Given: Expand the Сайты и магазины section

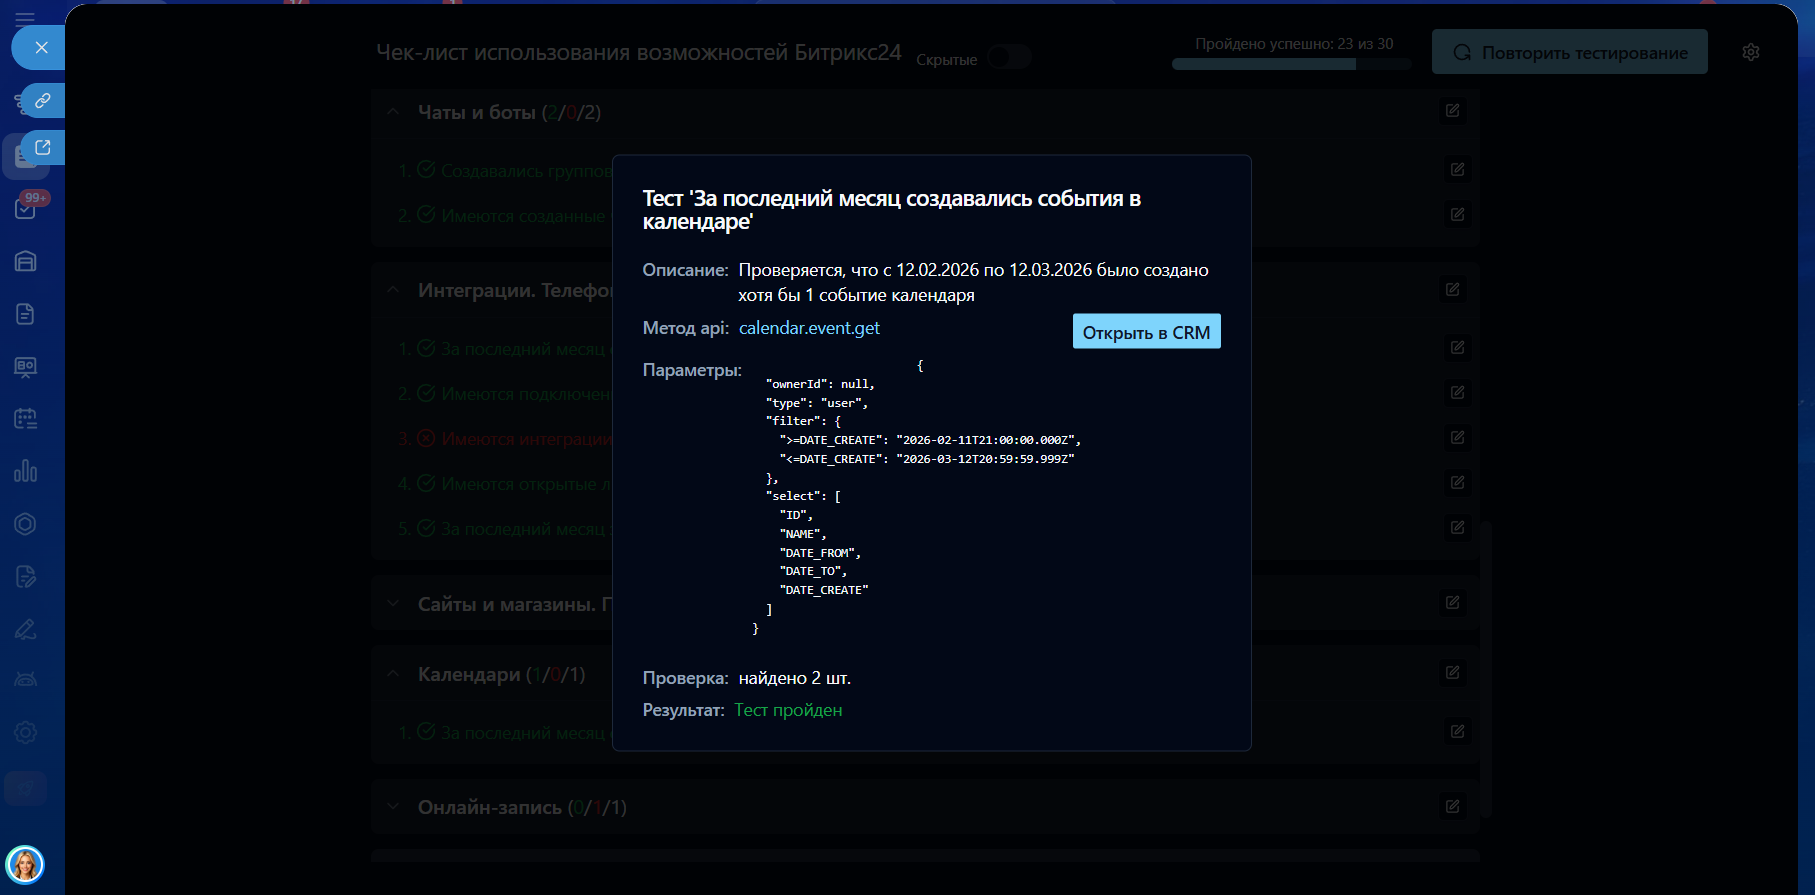Looking at the screenshot, I should [393, 604].
